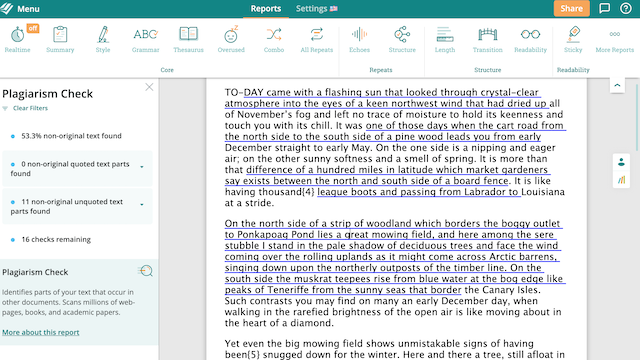Toggle the Realtime 'off' badge

(x=33, y=28)
